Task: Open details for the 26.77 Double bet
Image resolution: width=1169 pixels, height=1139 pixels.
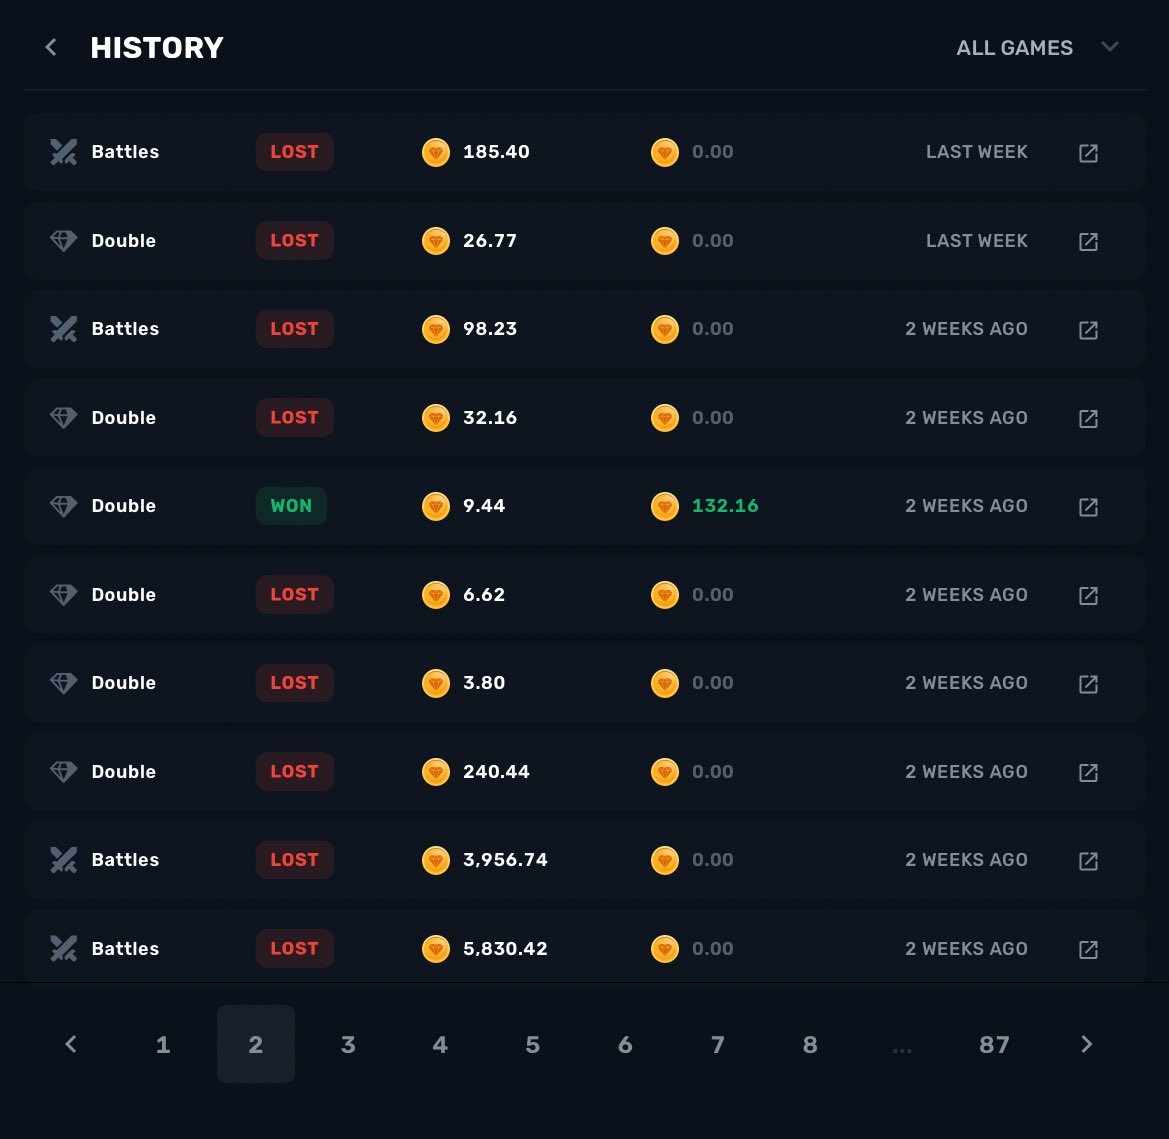Action: click(x=1088, y=242)
